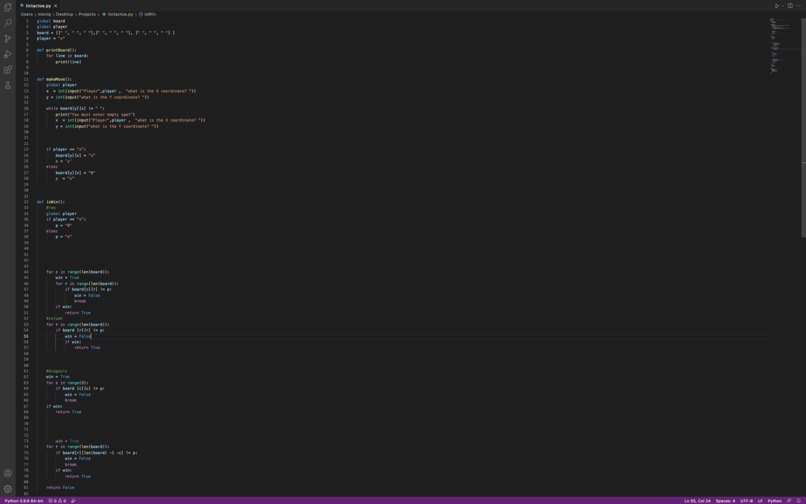Click the Projects breadcrumb segment
Screen dimensions: 806x504
(x=87, y=14)
